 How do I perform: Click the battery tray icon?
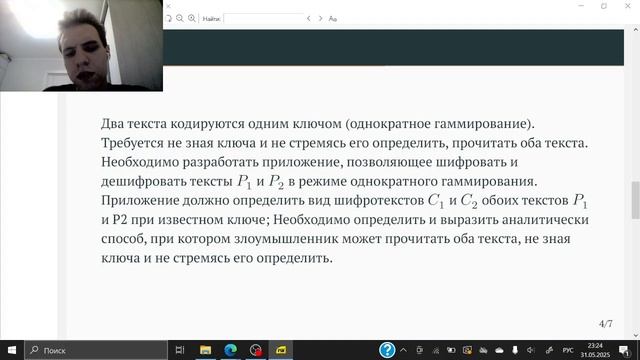click(x=451, y=350)
